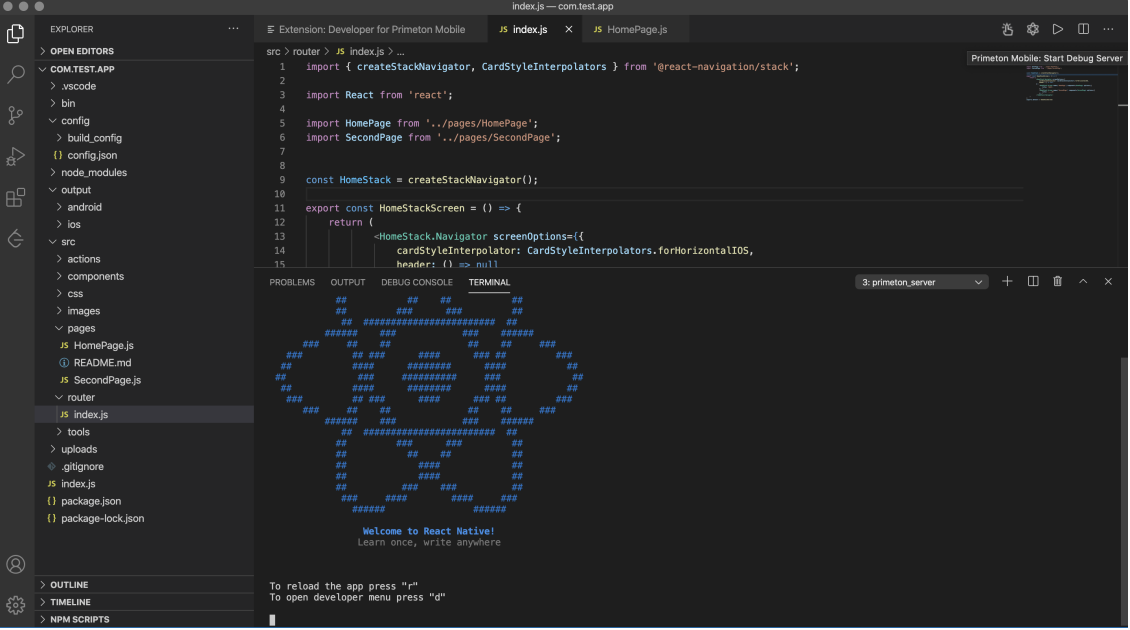Switch to the HomePage.js editor tab

point(636,30)
